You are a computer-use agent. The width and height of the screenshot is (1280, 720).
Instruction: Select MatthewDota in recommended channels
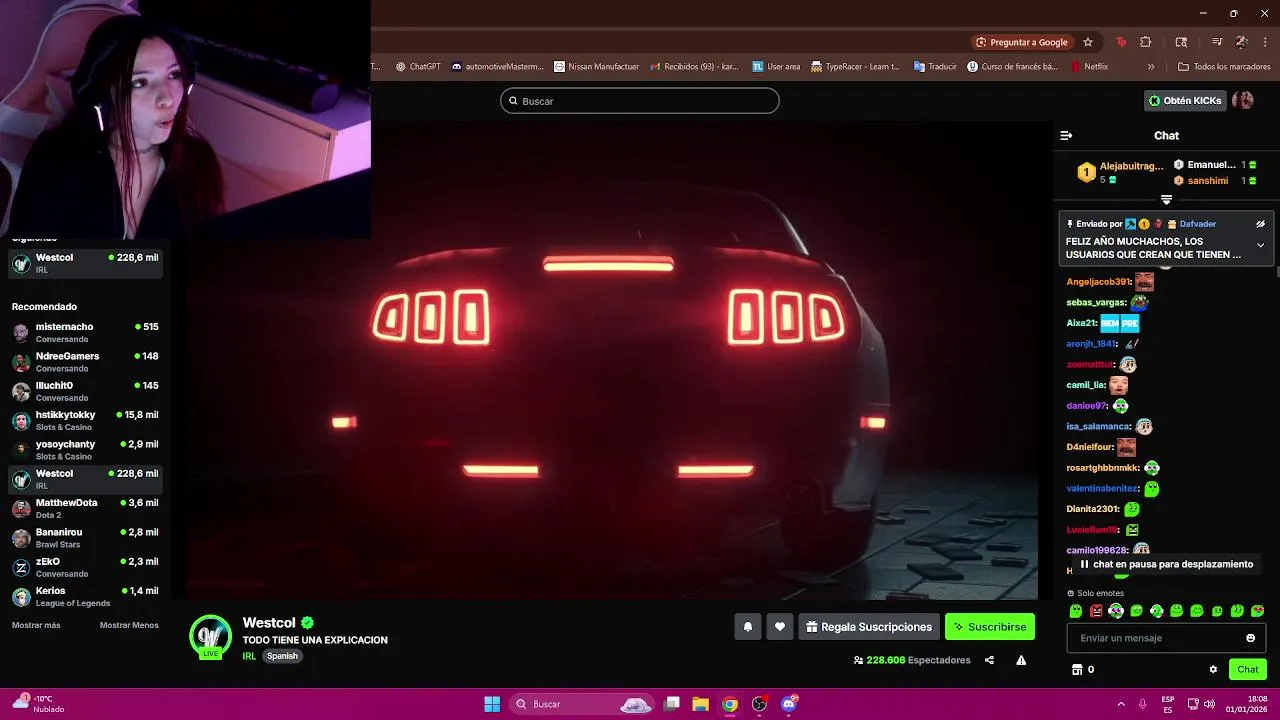(85, 509)
